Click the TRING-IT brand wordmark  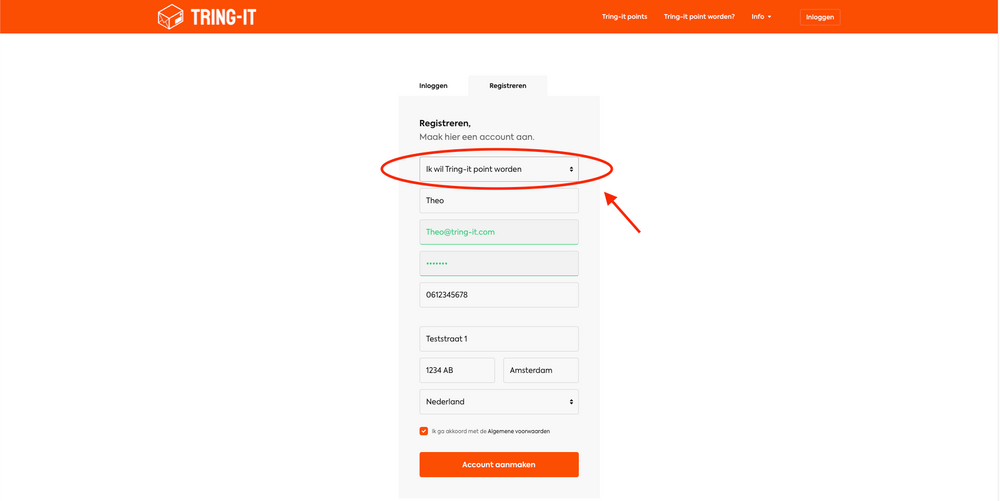[223, 17]
